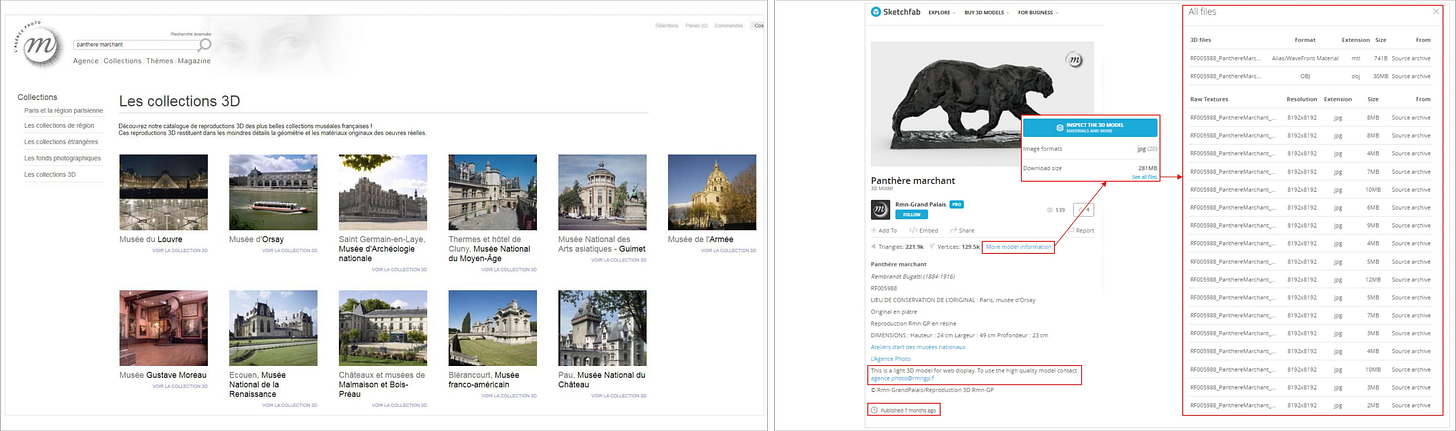Click the PRO badge next to Rmn-Grand Palais
Screen dimensions: 1456x431
click(x=956, y=203)
